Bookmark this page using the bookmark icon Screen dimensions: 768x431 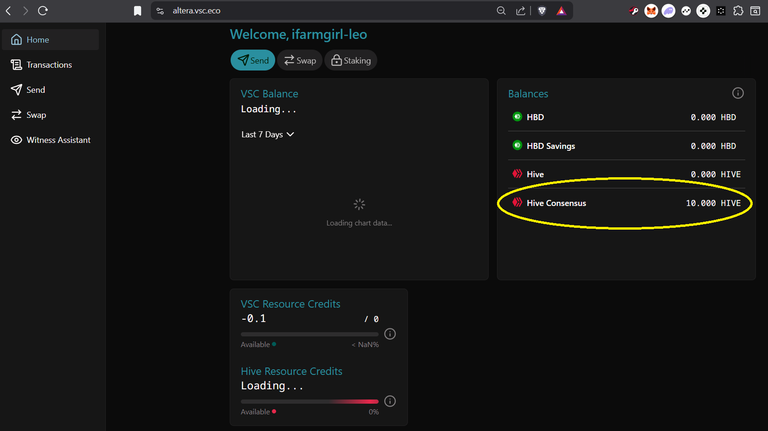click(138, 11)
